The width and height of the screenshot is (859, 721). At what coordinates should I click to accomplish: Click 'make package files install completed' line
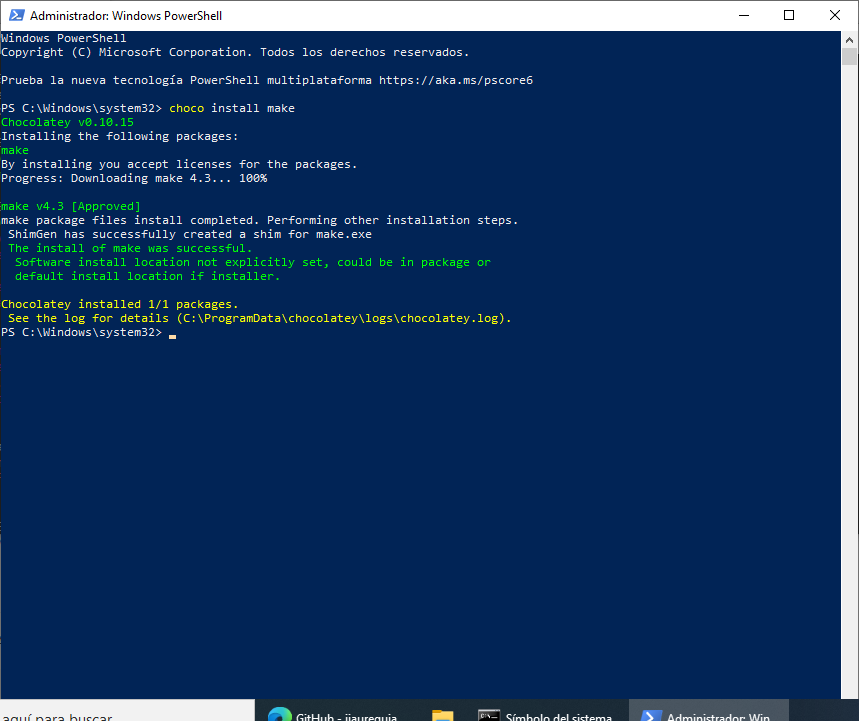pyautogui.click(x=260, y=220)
